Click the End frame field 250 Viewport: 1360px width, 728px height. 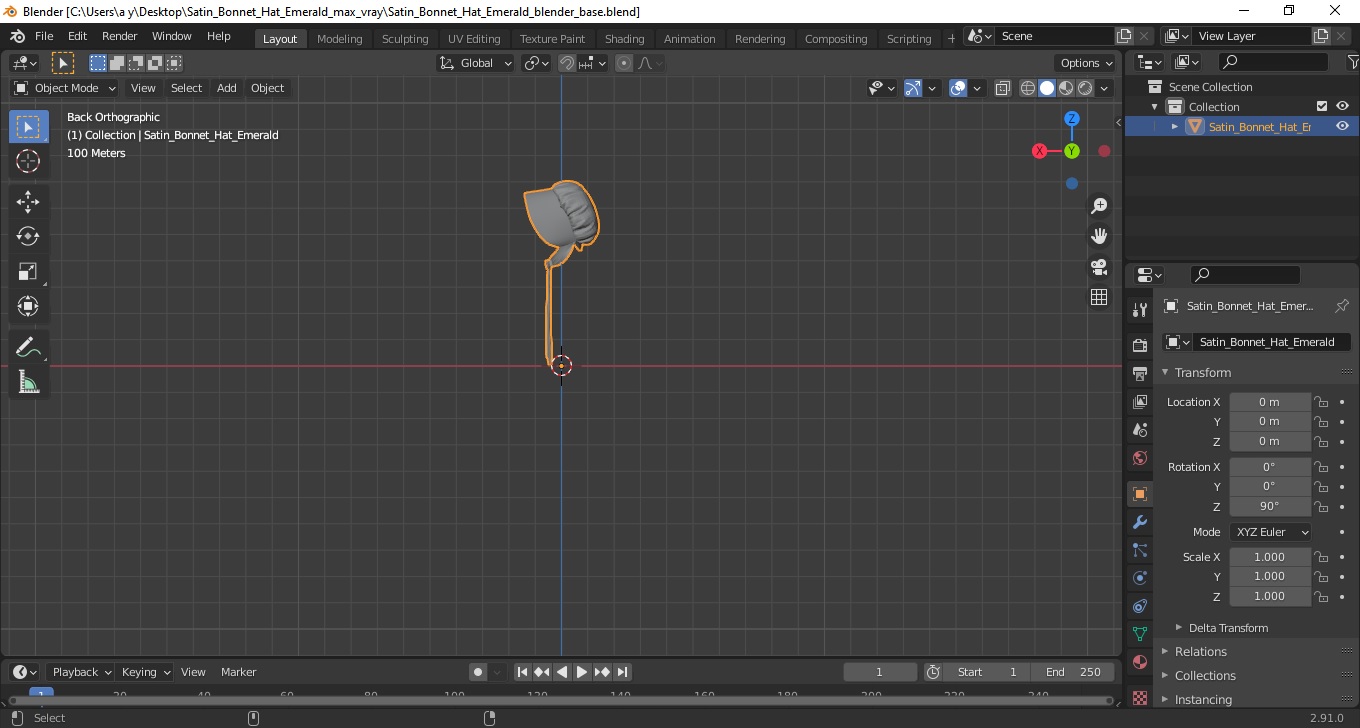[x=1073, y=672]
